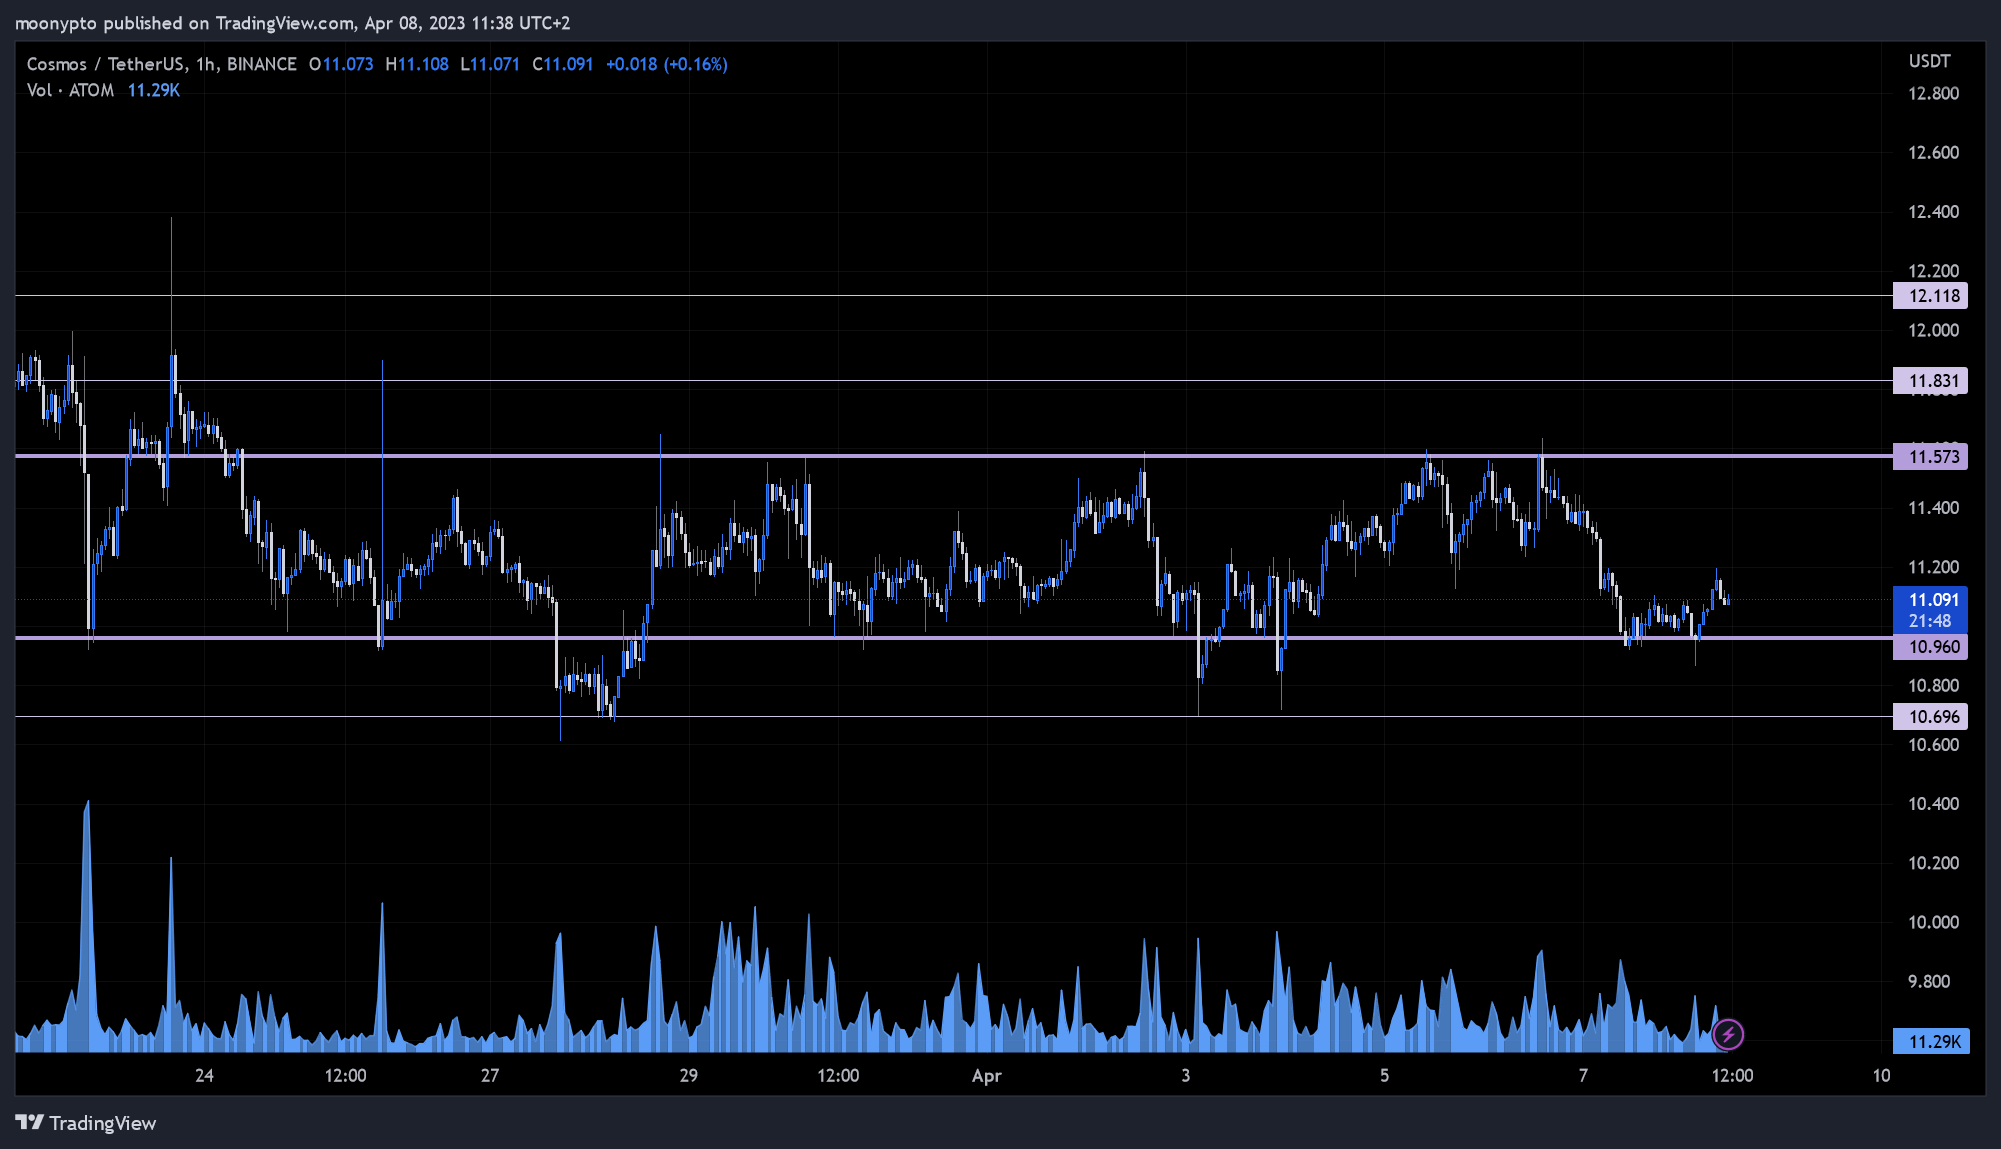Click the '10' date label on time axis
Viewport: 2001px width, 1149px height.
[1881, 1076]
